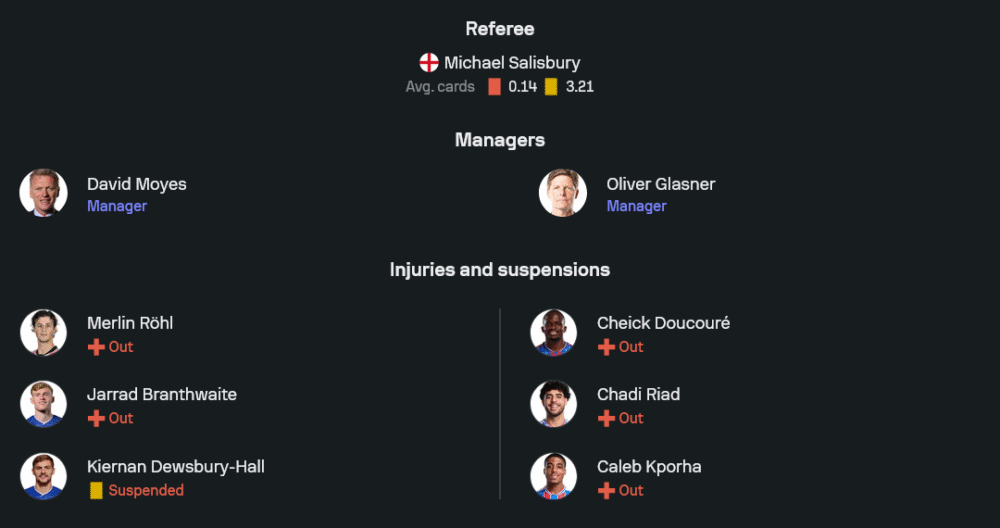Click the injury cross icon under Chadi Riad

[606, 419]
